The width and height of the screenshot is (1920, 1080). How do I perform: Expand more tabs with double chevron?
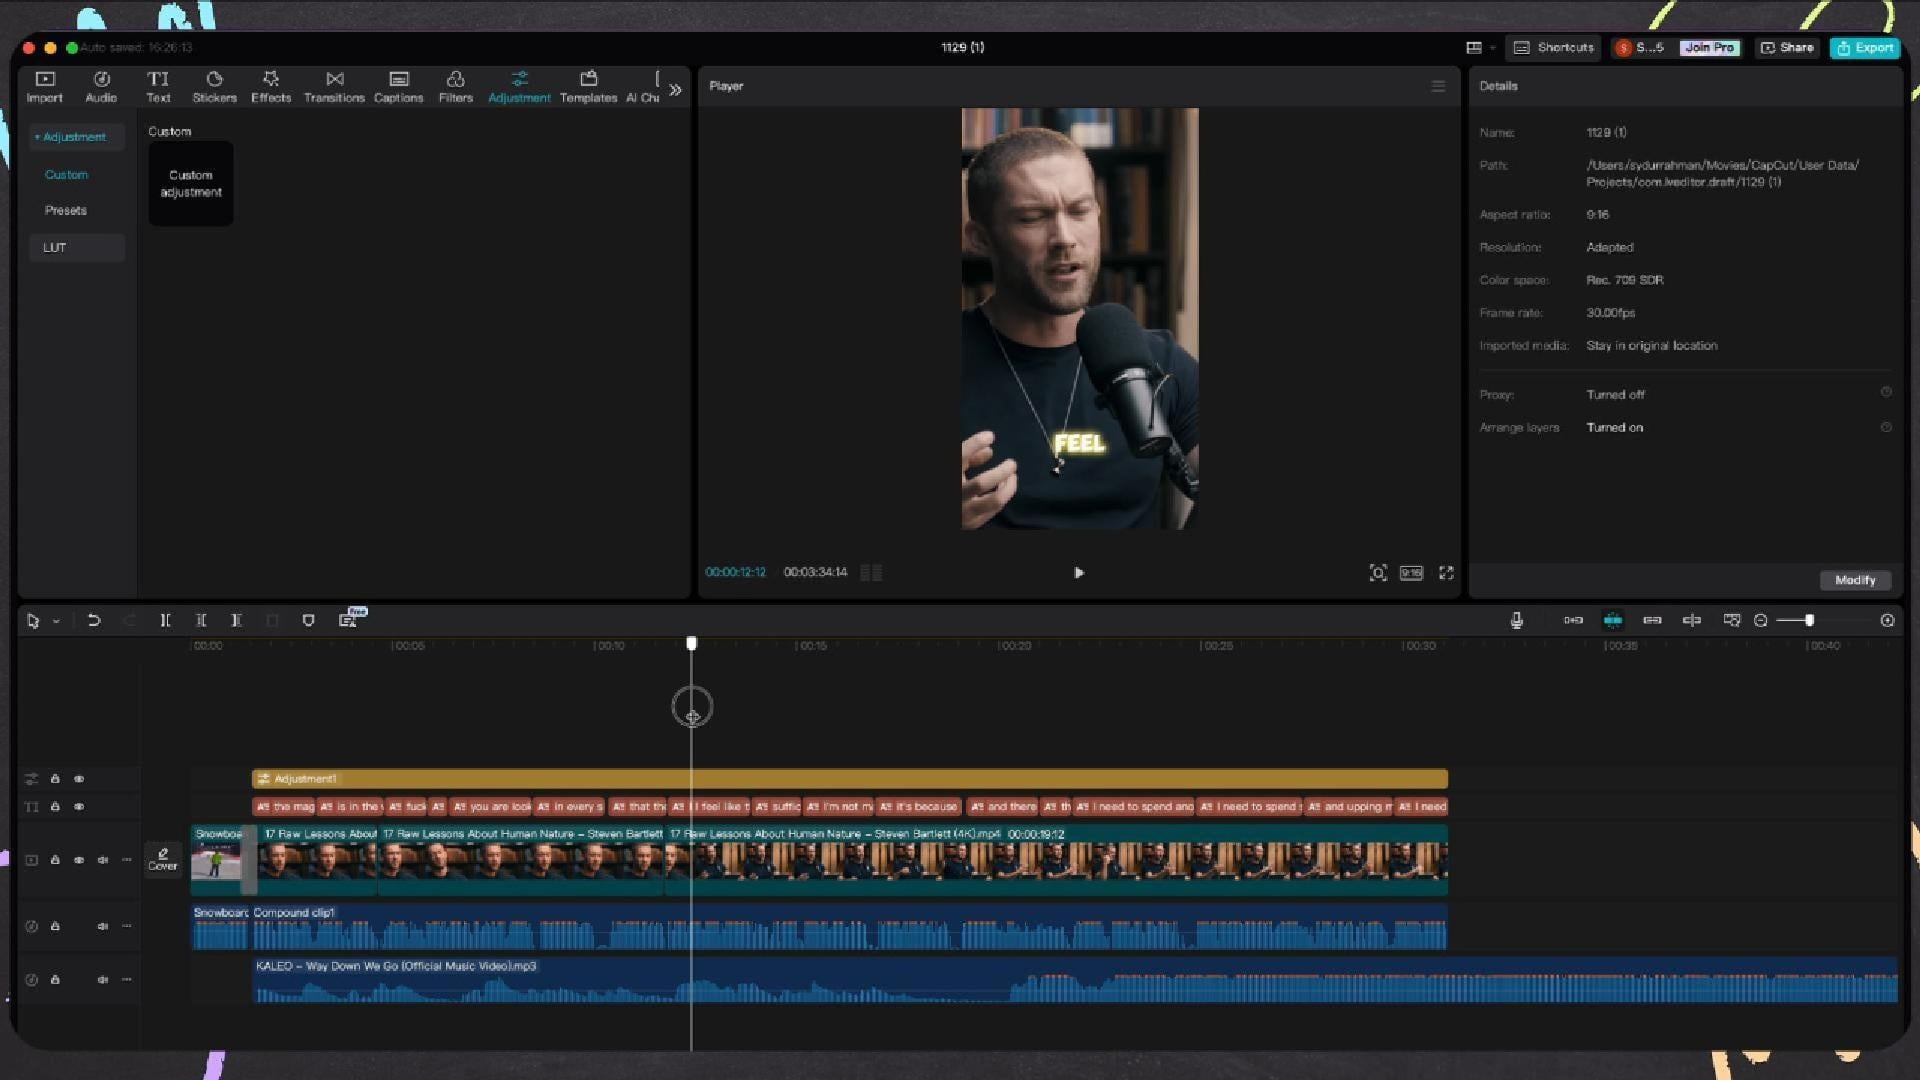coord(676,90)
